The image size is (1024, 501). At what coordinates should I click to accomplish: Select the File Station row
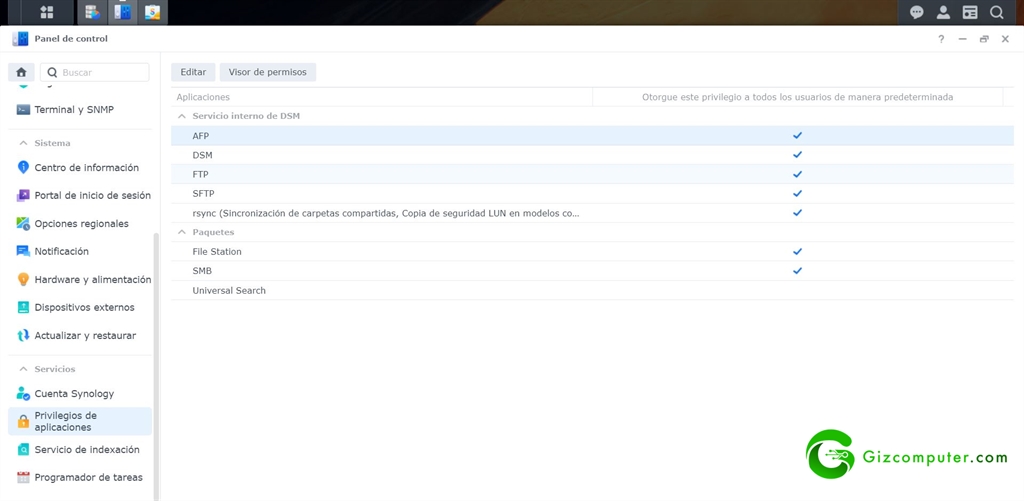(x=592, y=251)
